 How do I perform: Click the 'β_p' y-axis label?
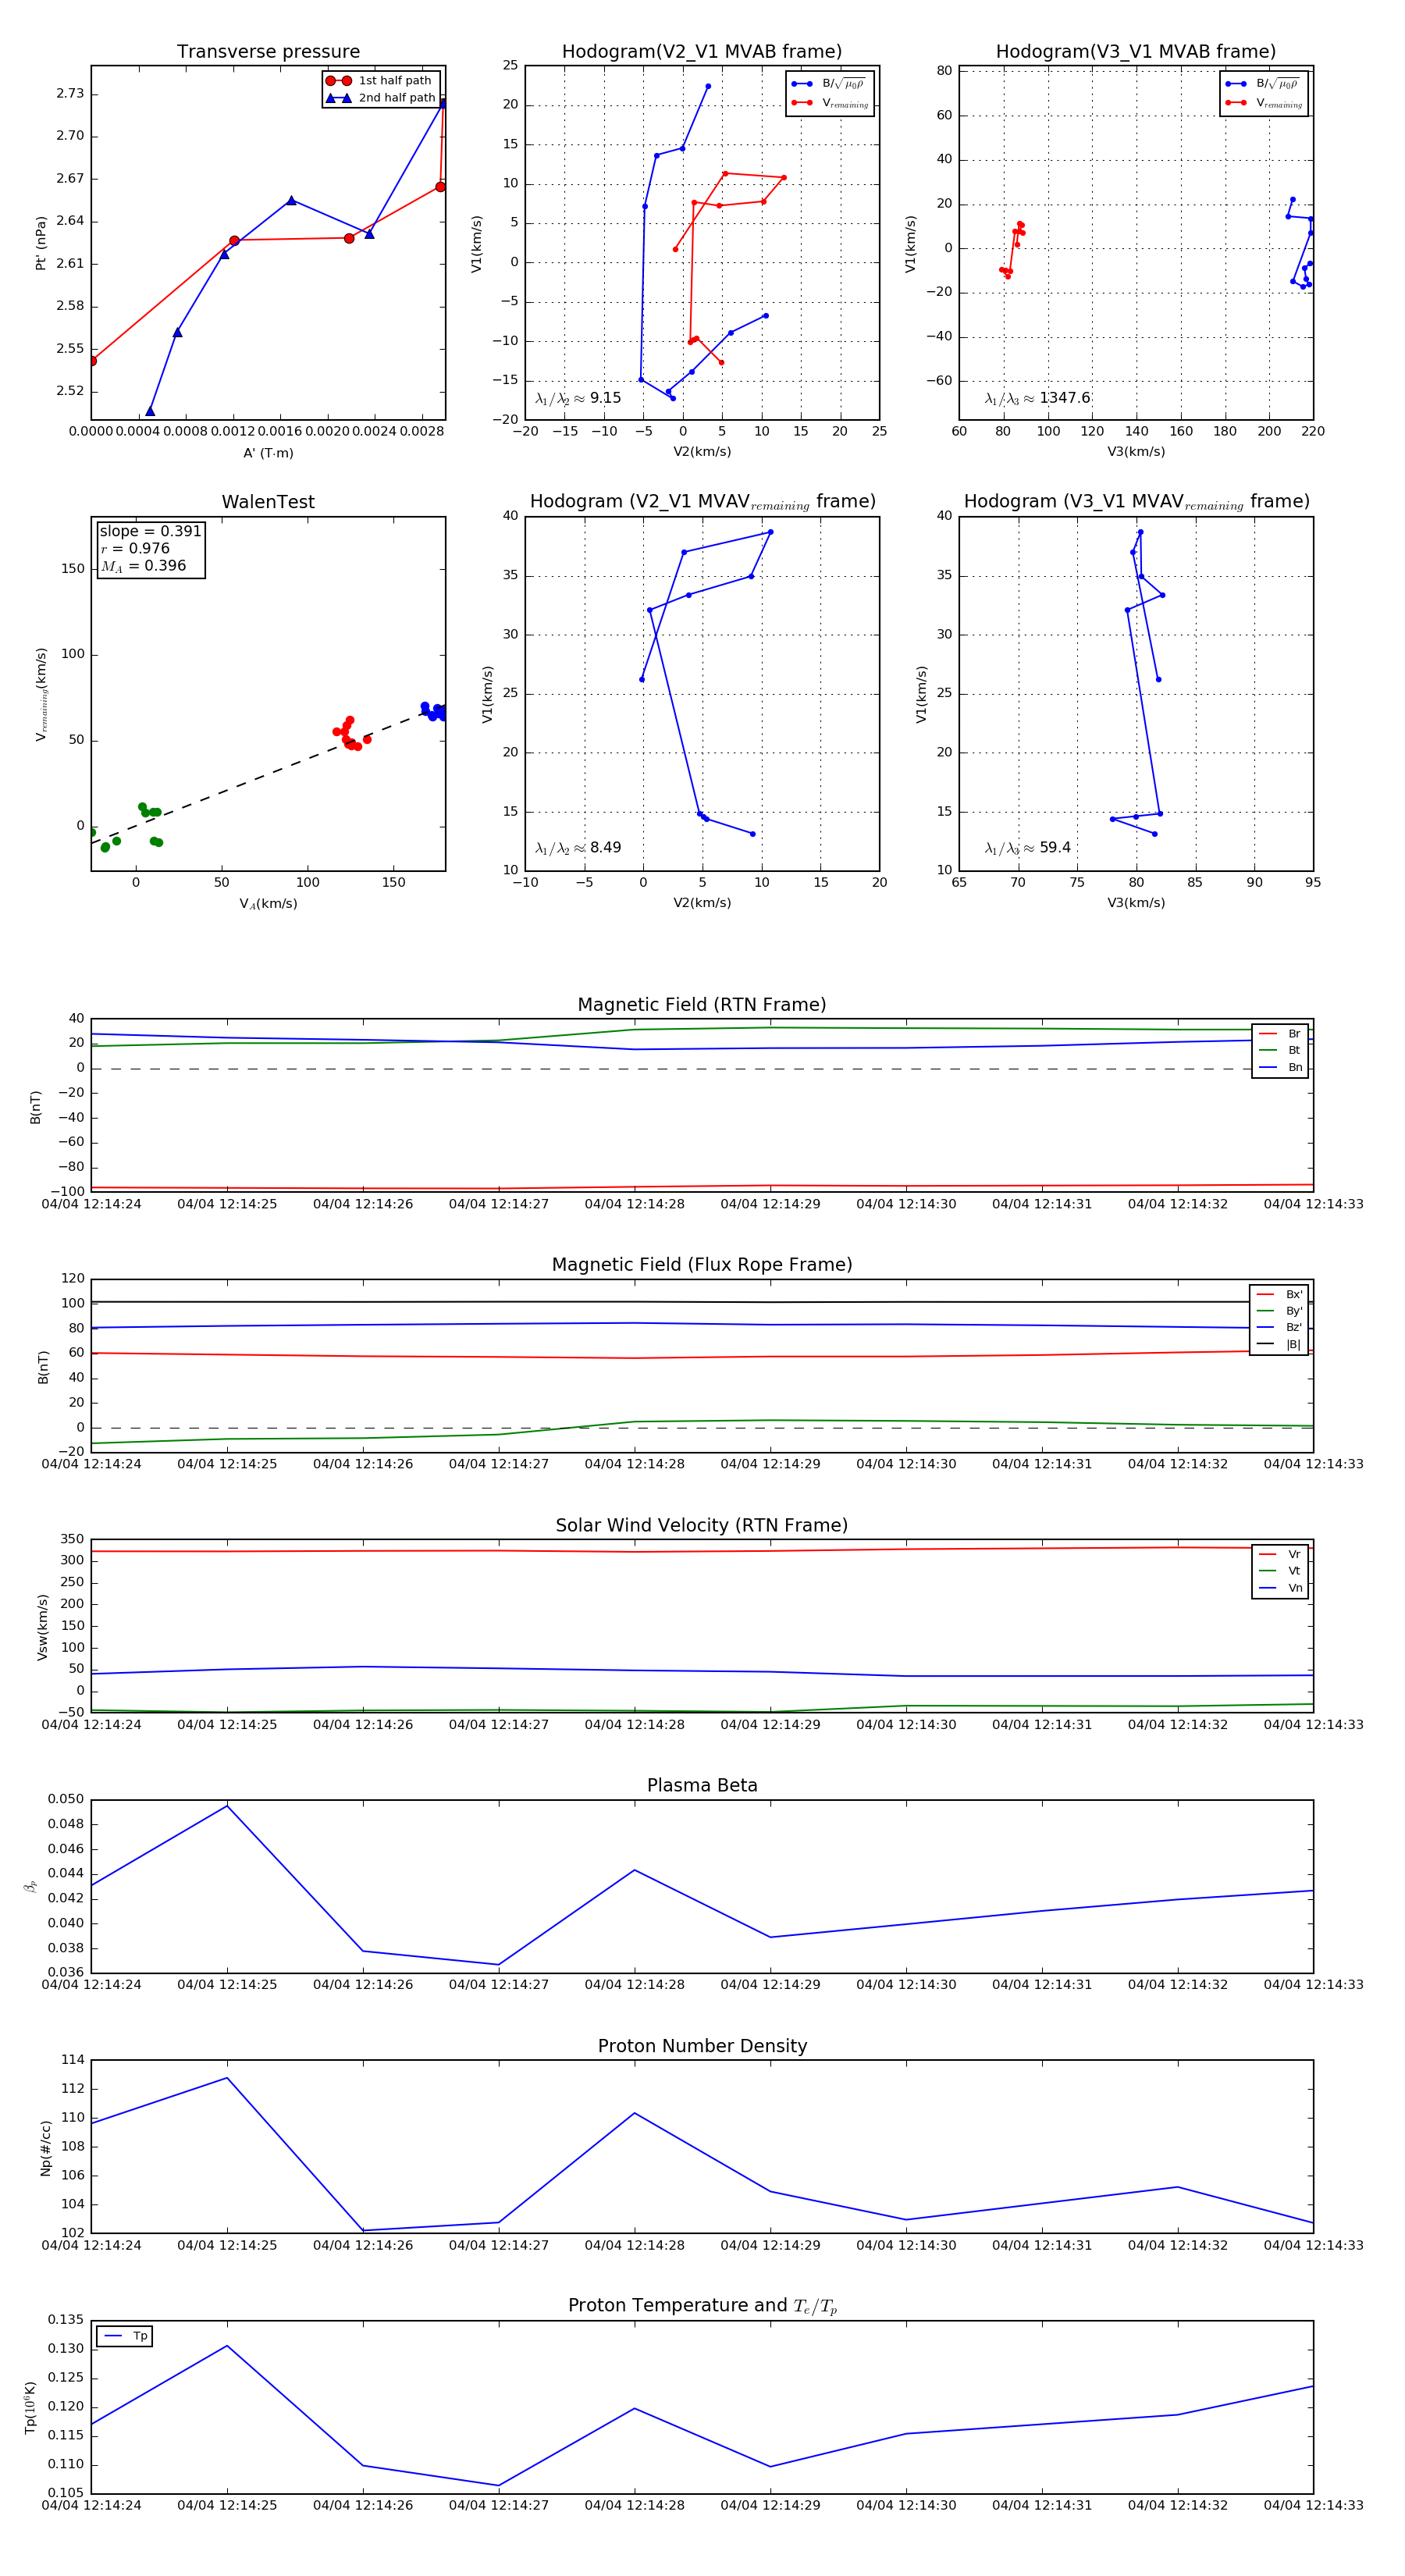pos(31,1886)
